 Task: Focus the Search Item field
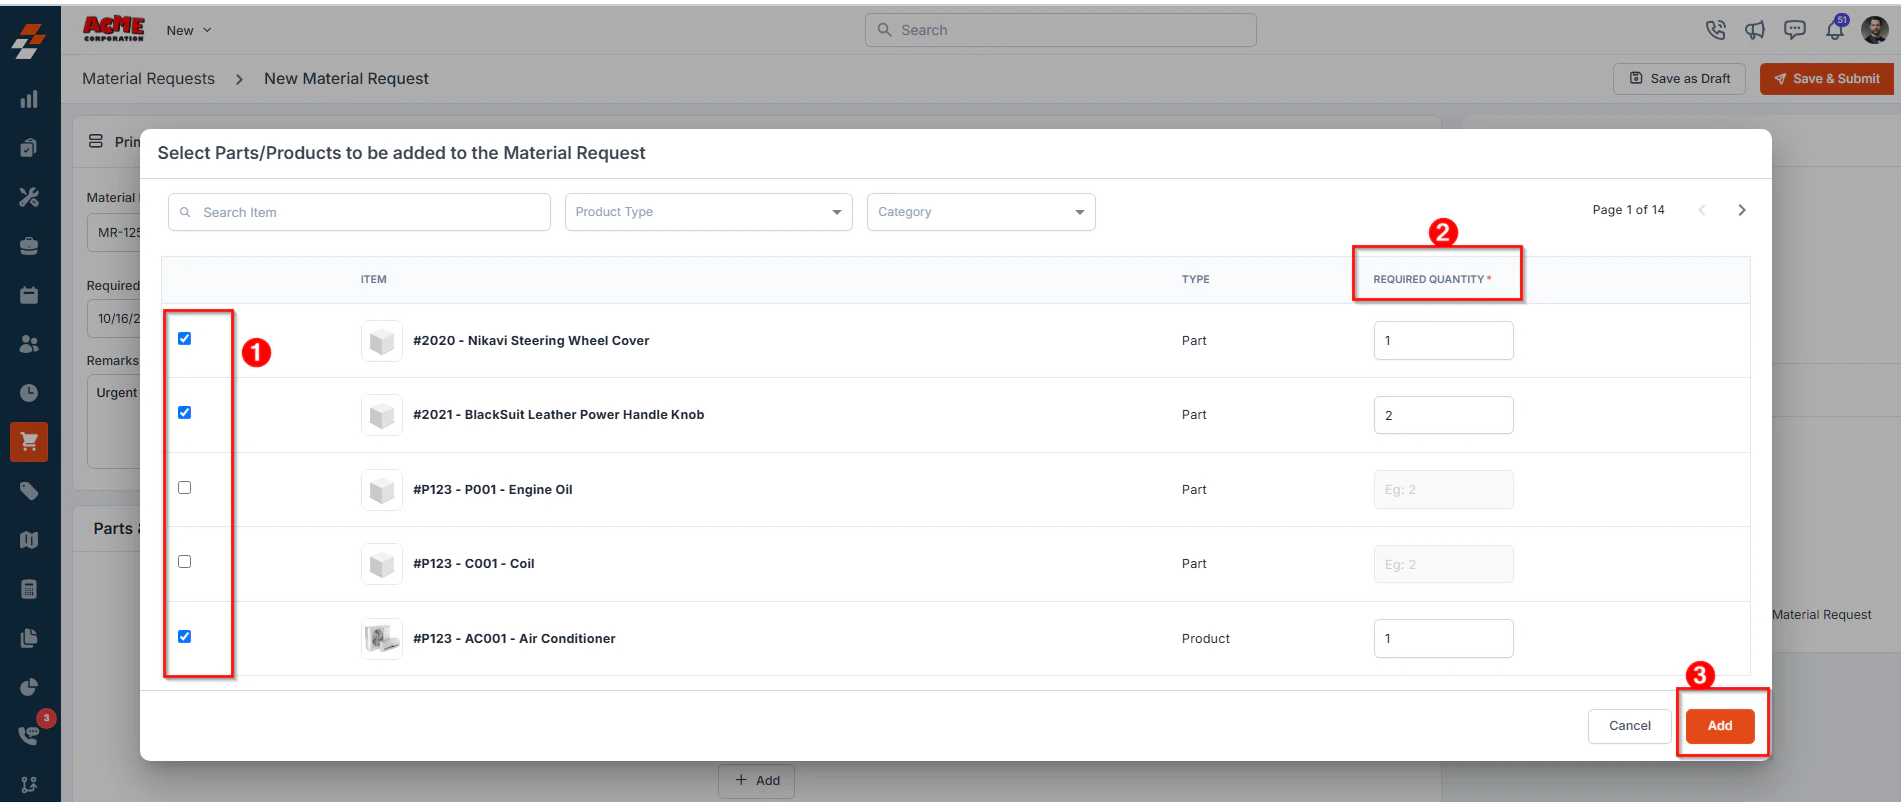coord(359,212)
